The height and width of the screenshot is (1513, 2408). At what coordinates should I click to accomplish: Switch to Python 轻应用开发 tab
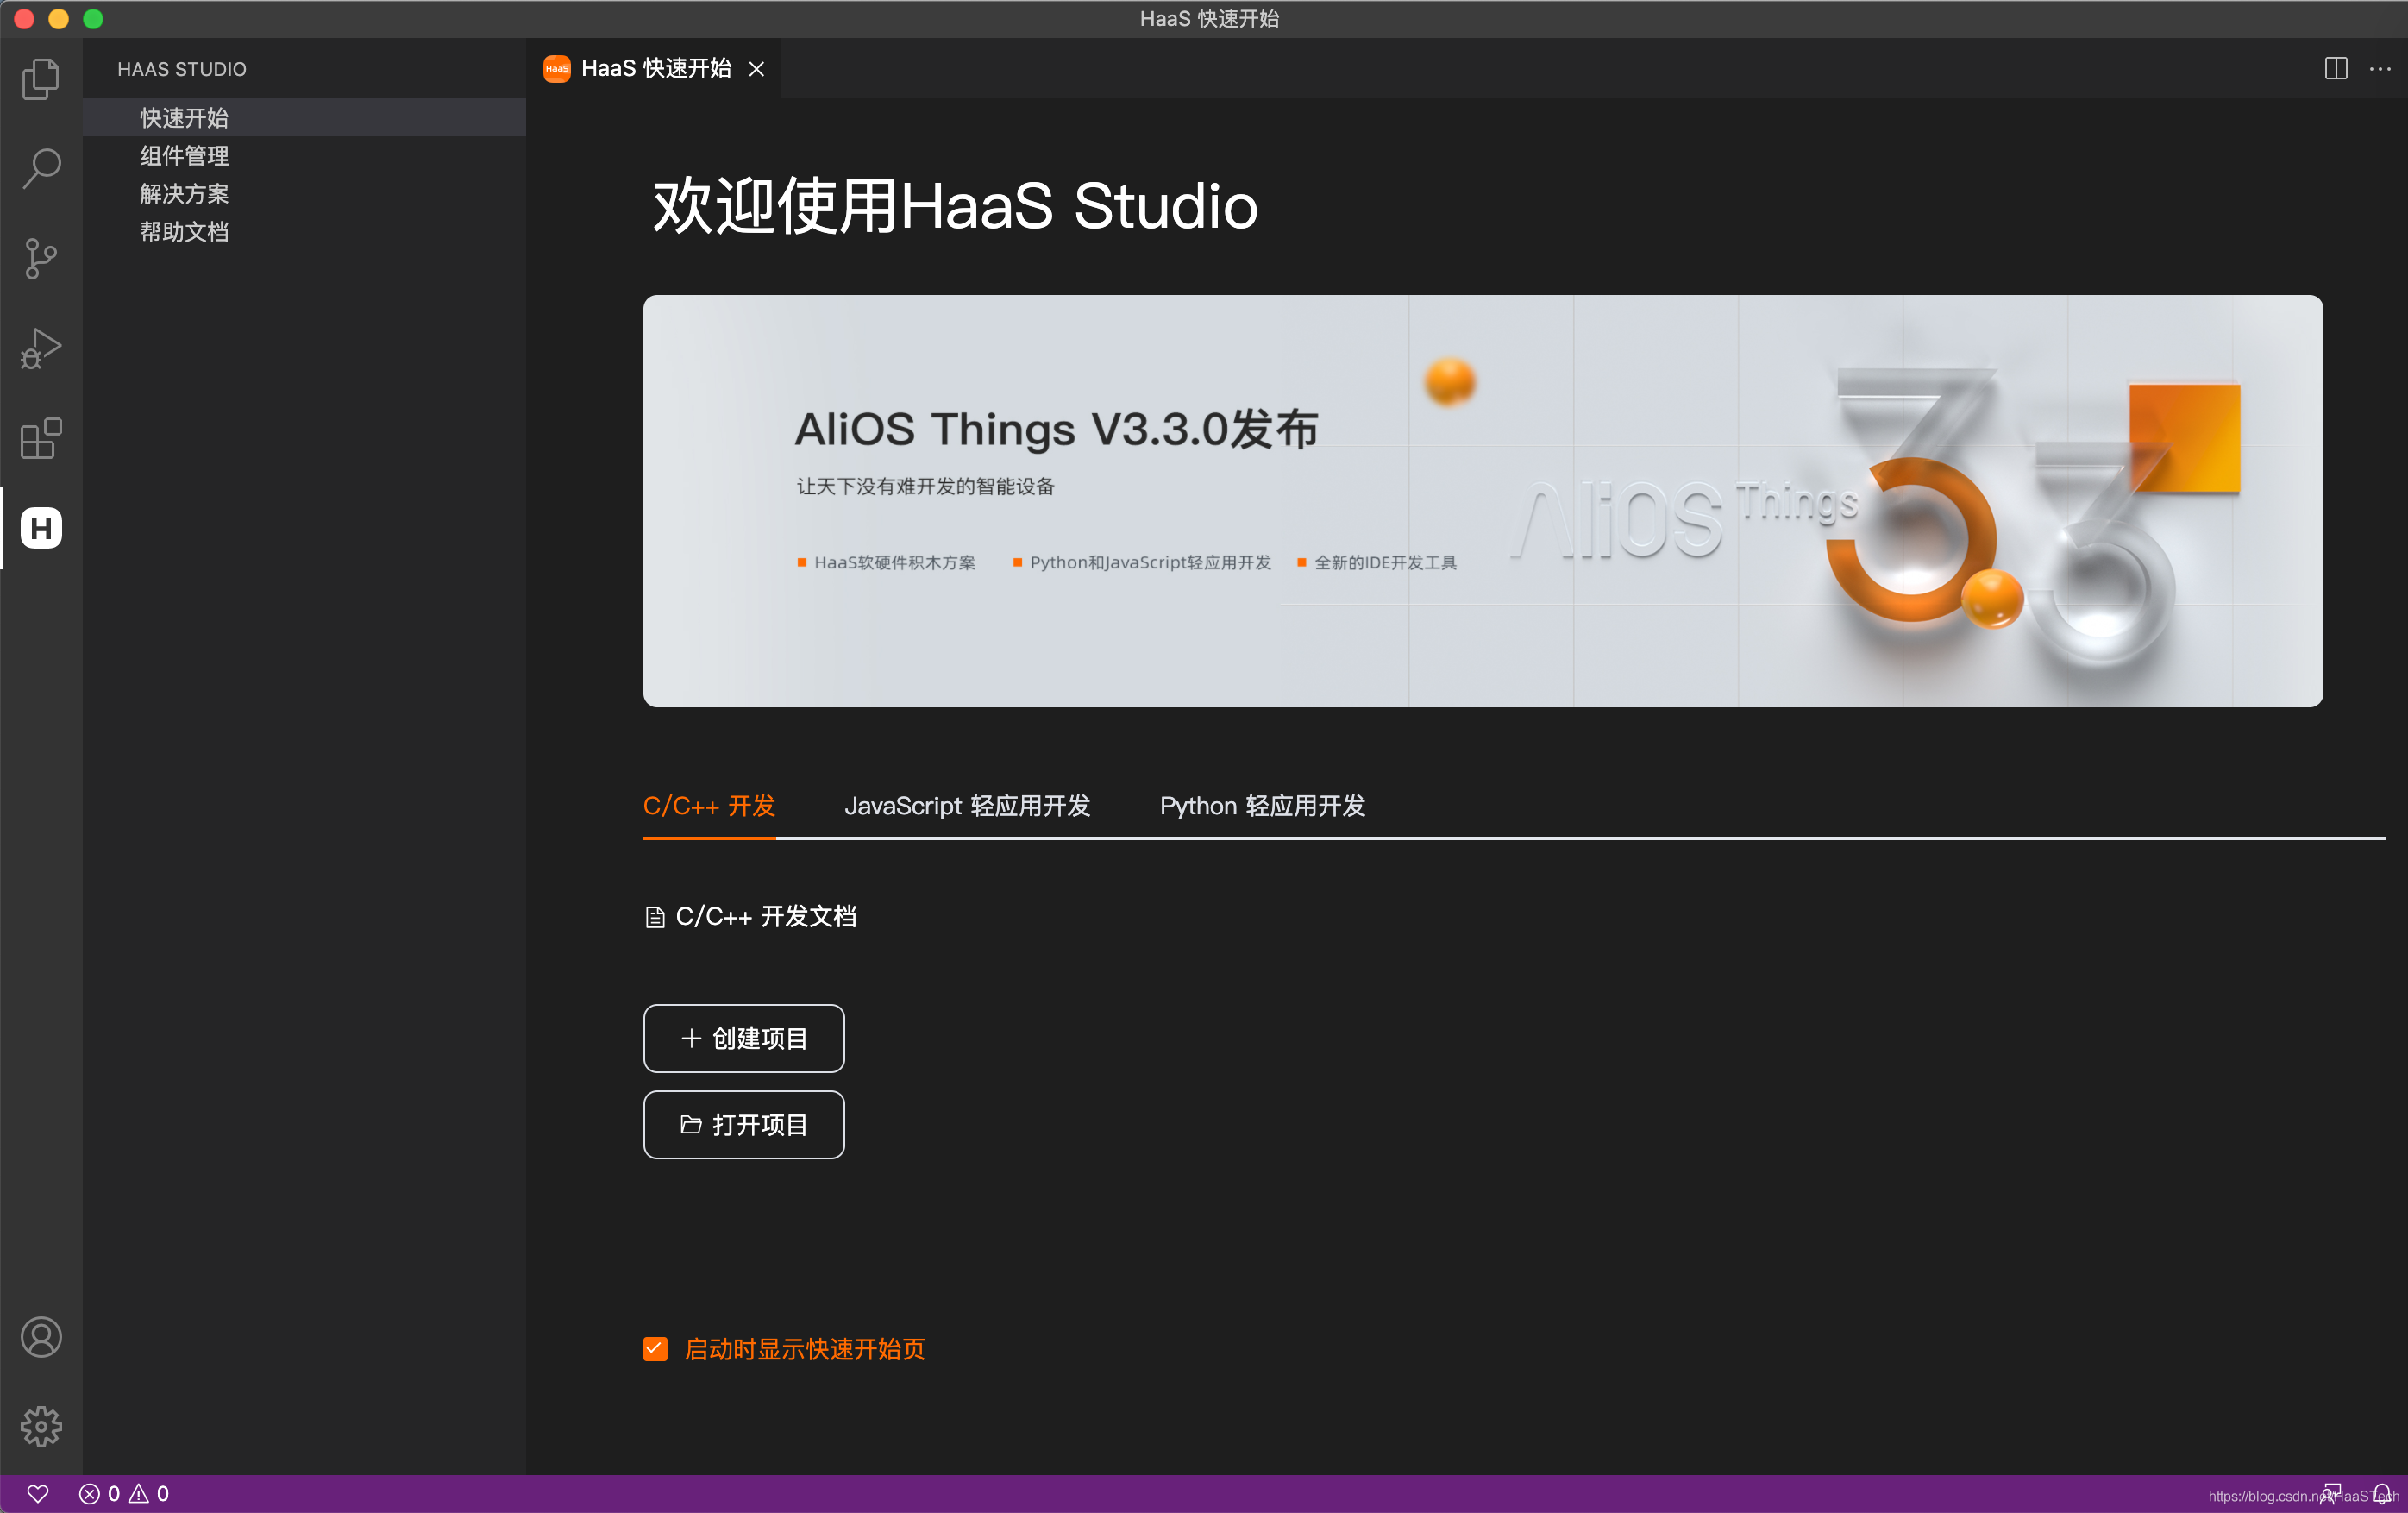pos(1261,806)
